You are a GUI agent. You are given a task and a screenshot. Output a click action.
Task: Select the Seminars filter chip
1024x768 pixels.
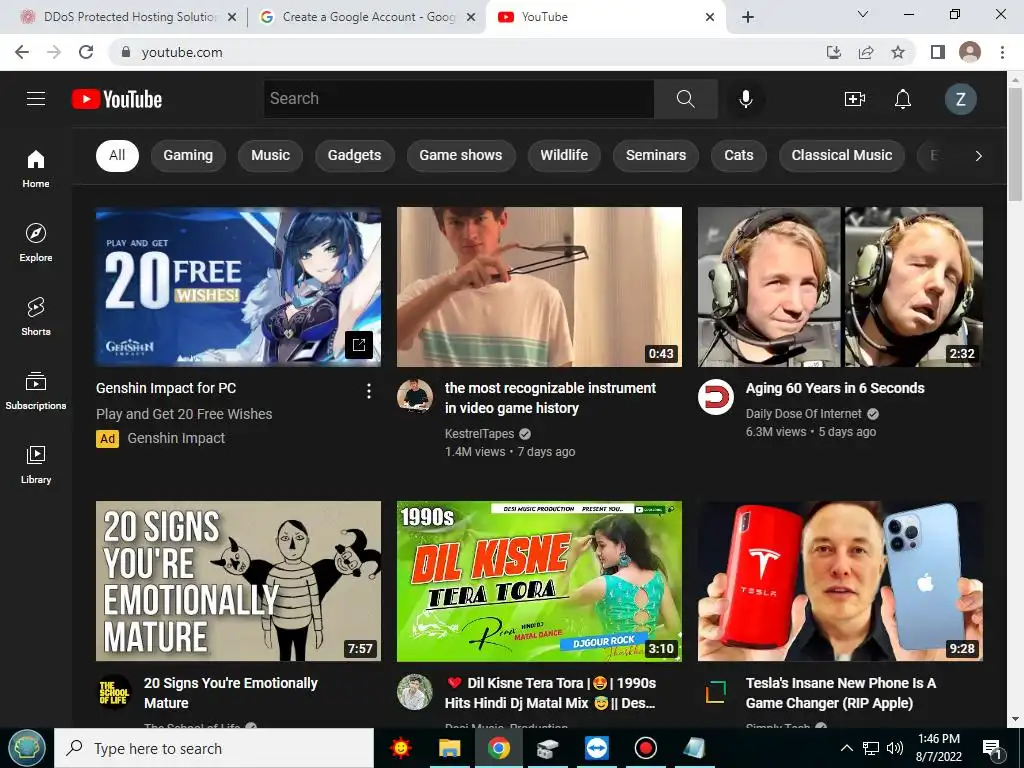(x=656, y=155)
